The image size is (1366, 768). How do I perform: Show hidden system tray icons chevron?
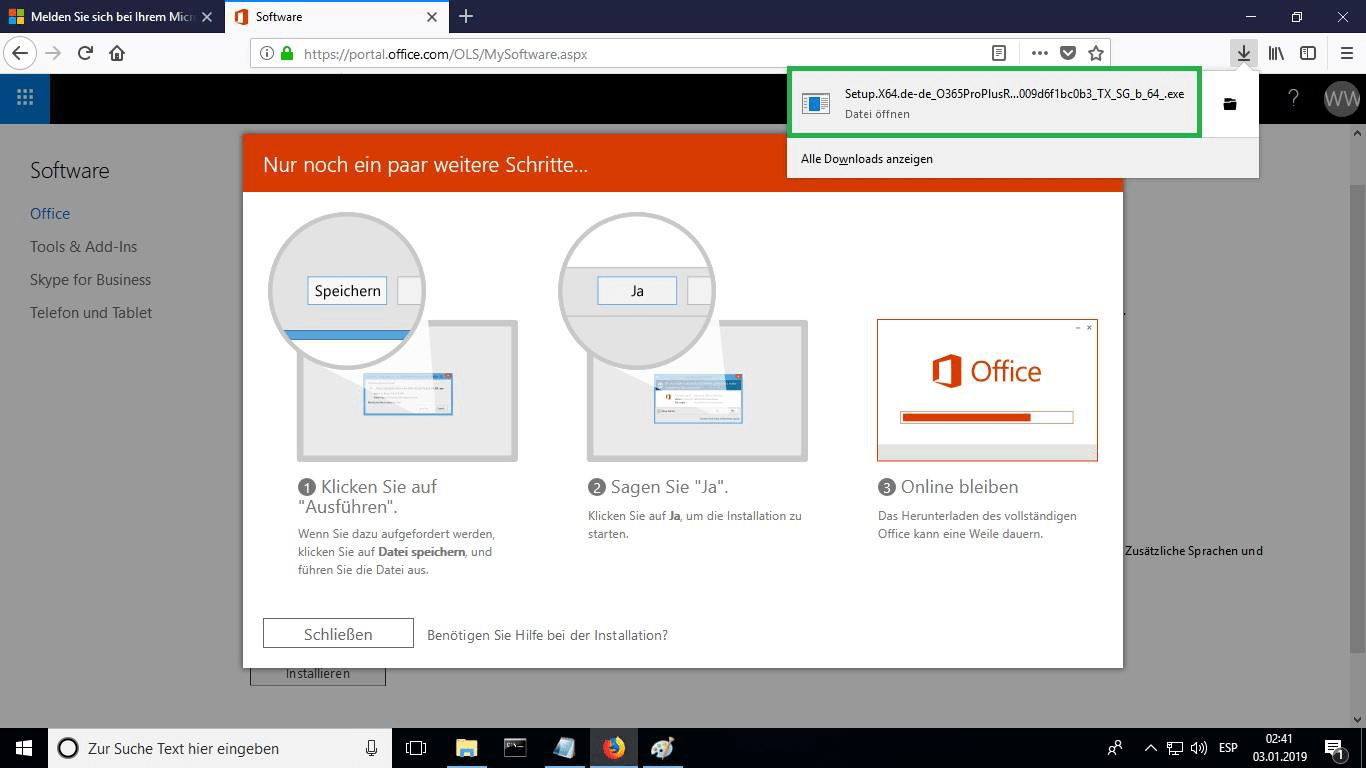(1150, 748)
